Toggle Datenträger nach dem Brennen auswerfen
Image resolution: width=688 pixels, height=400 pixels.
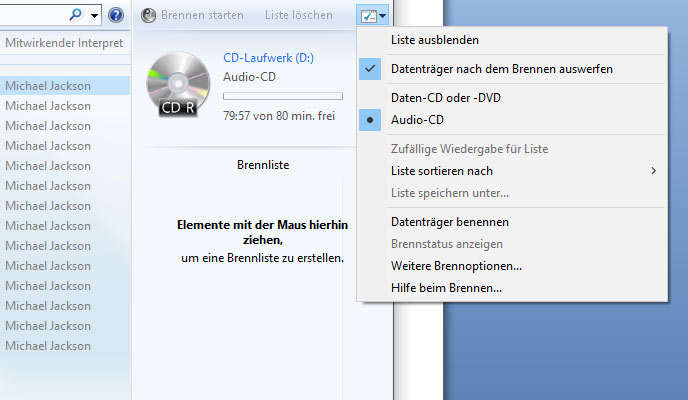(501, 69)
